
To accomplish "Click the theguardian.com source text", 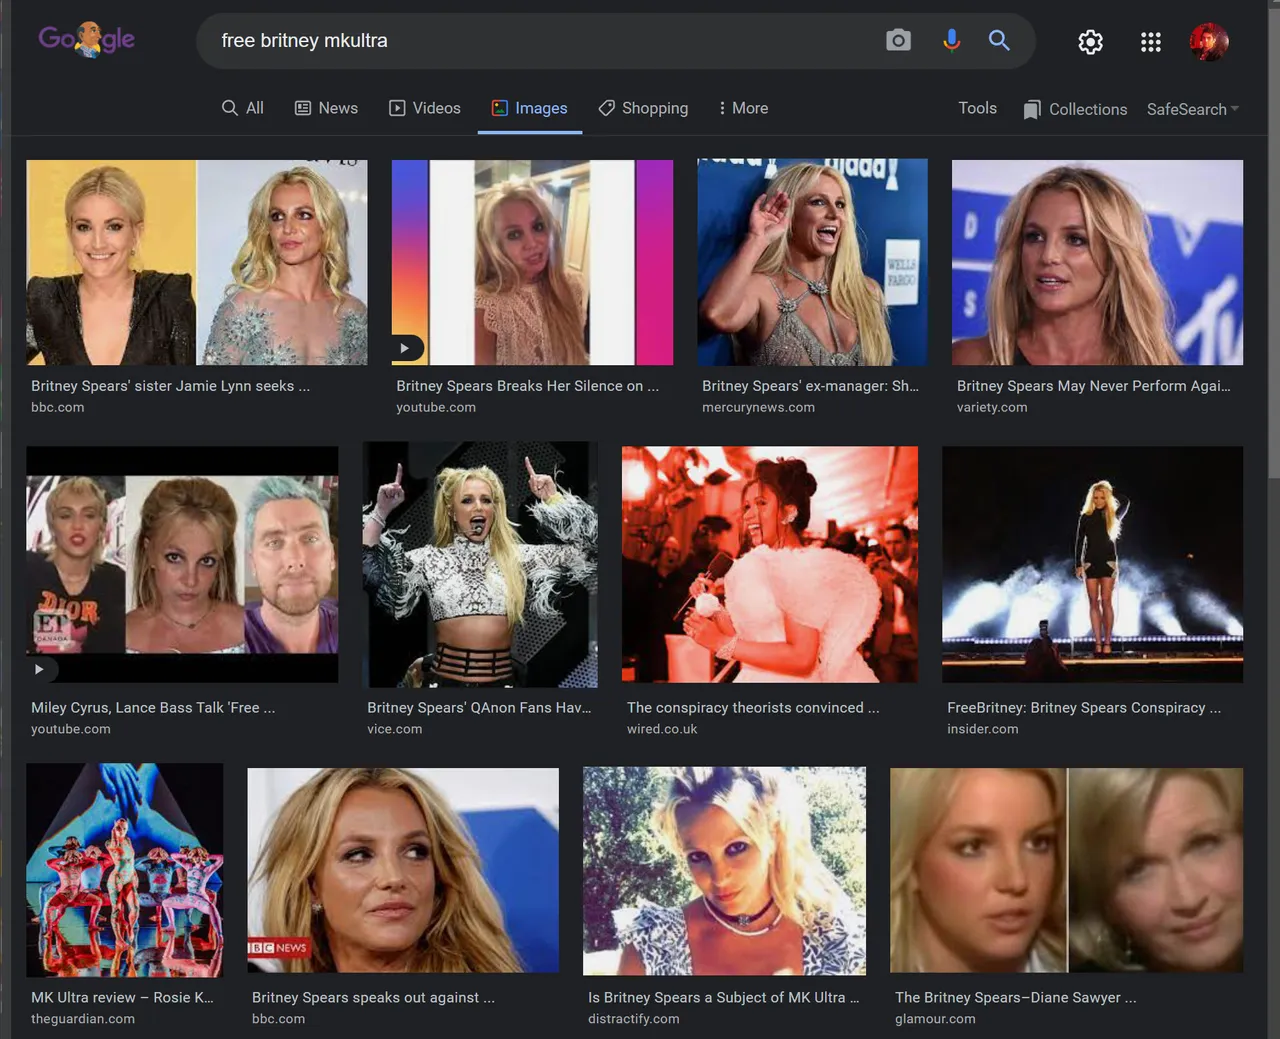I will 82,1020.
